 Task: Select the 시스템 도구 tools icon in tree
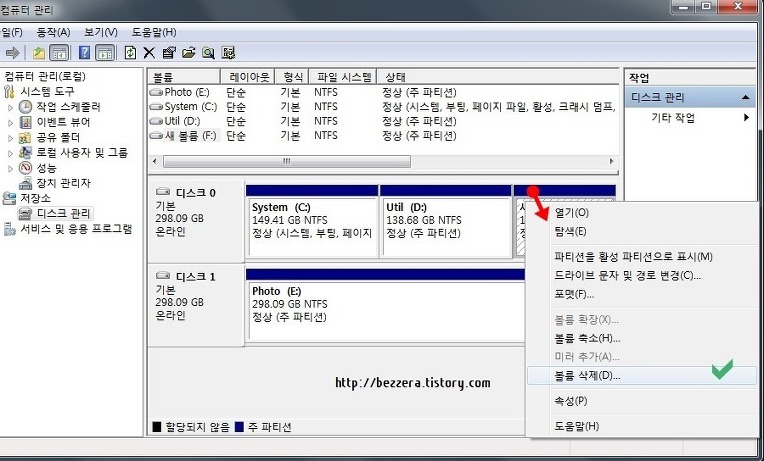pos(9,92)
